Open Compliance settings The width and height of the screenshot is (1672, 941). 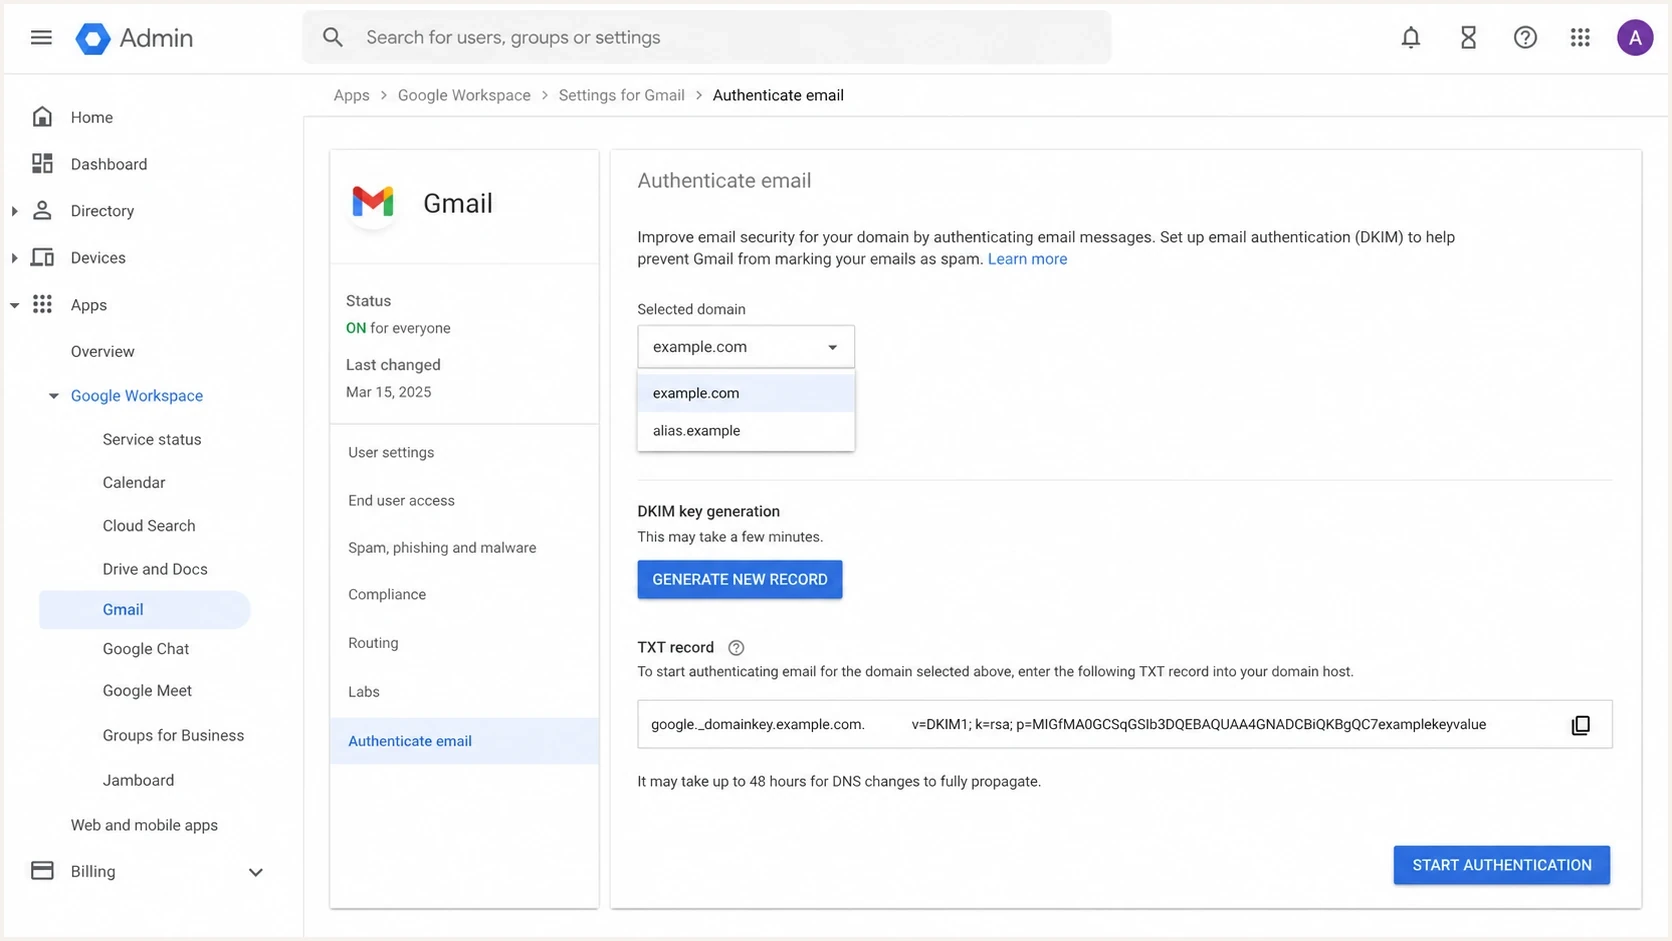click(x=387, y=594)
